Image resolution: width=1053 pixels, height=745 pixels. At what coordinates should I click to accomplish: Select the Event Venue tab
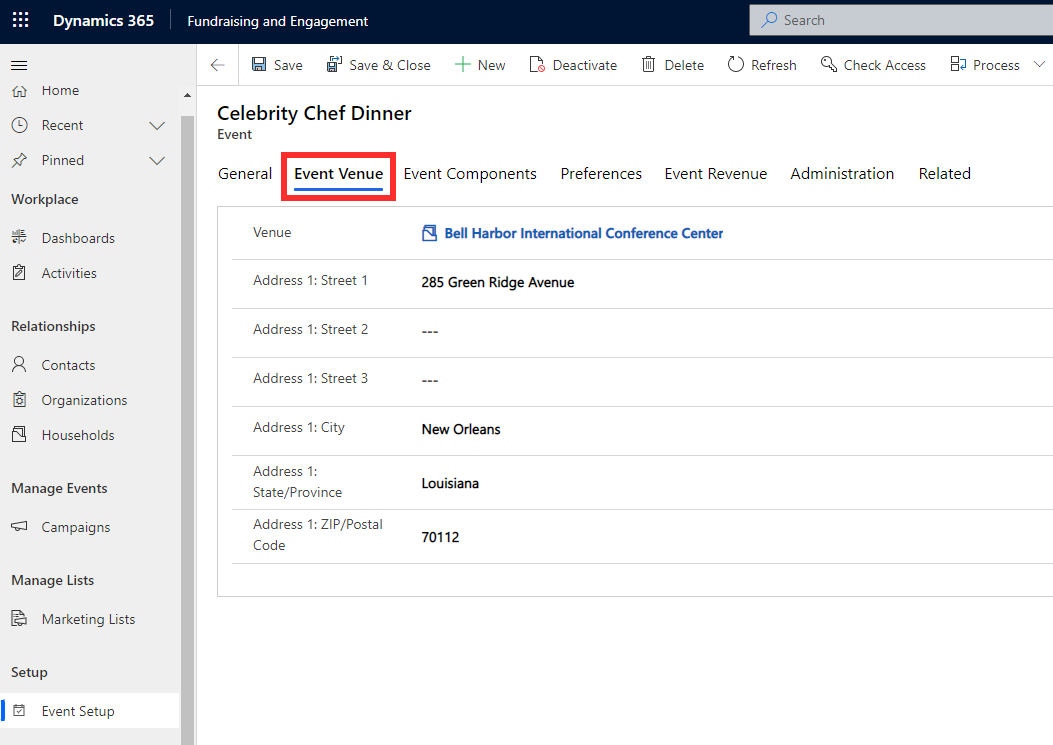[x=338, y=174]
